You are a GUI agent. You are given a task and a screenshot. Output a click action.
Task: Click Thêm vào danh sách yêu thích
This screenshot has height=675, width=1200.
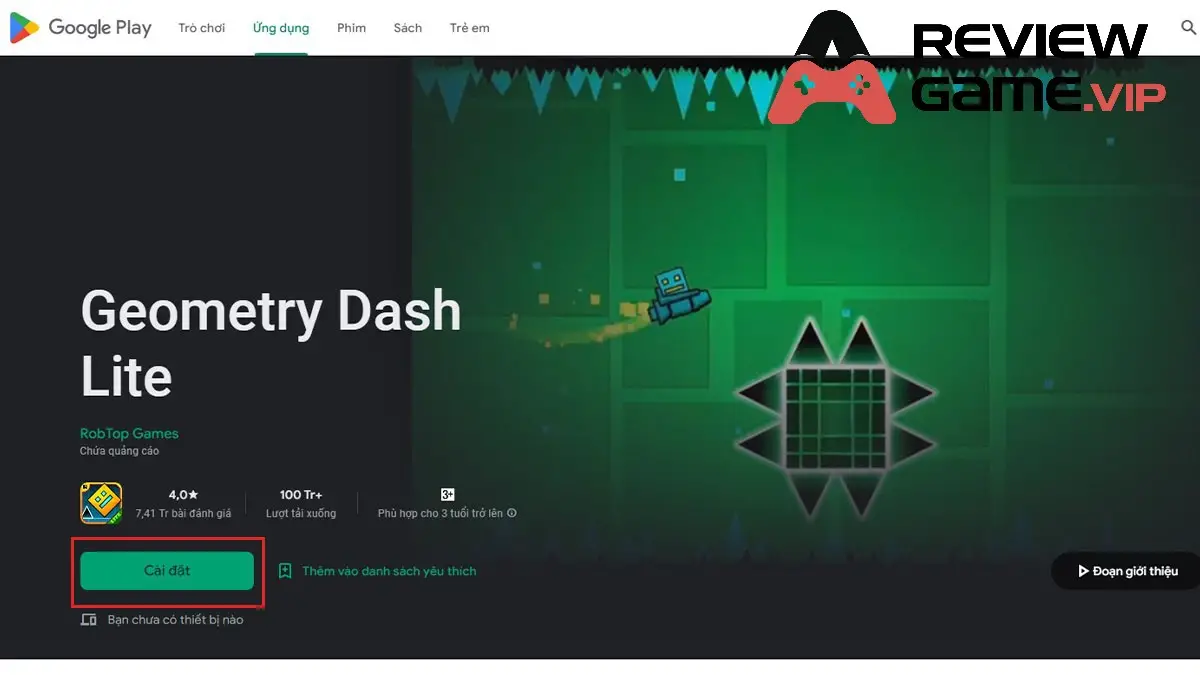tap(389, 571)
